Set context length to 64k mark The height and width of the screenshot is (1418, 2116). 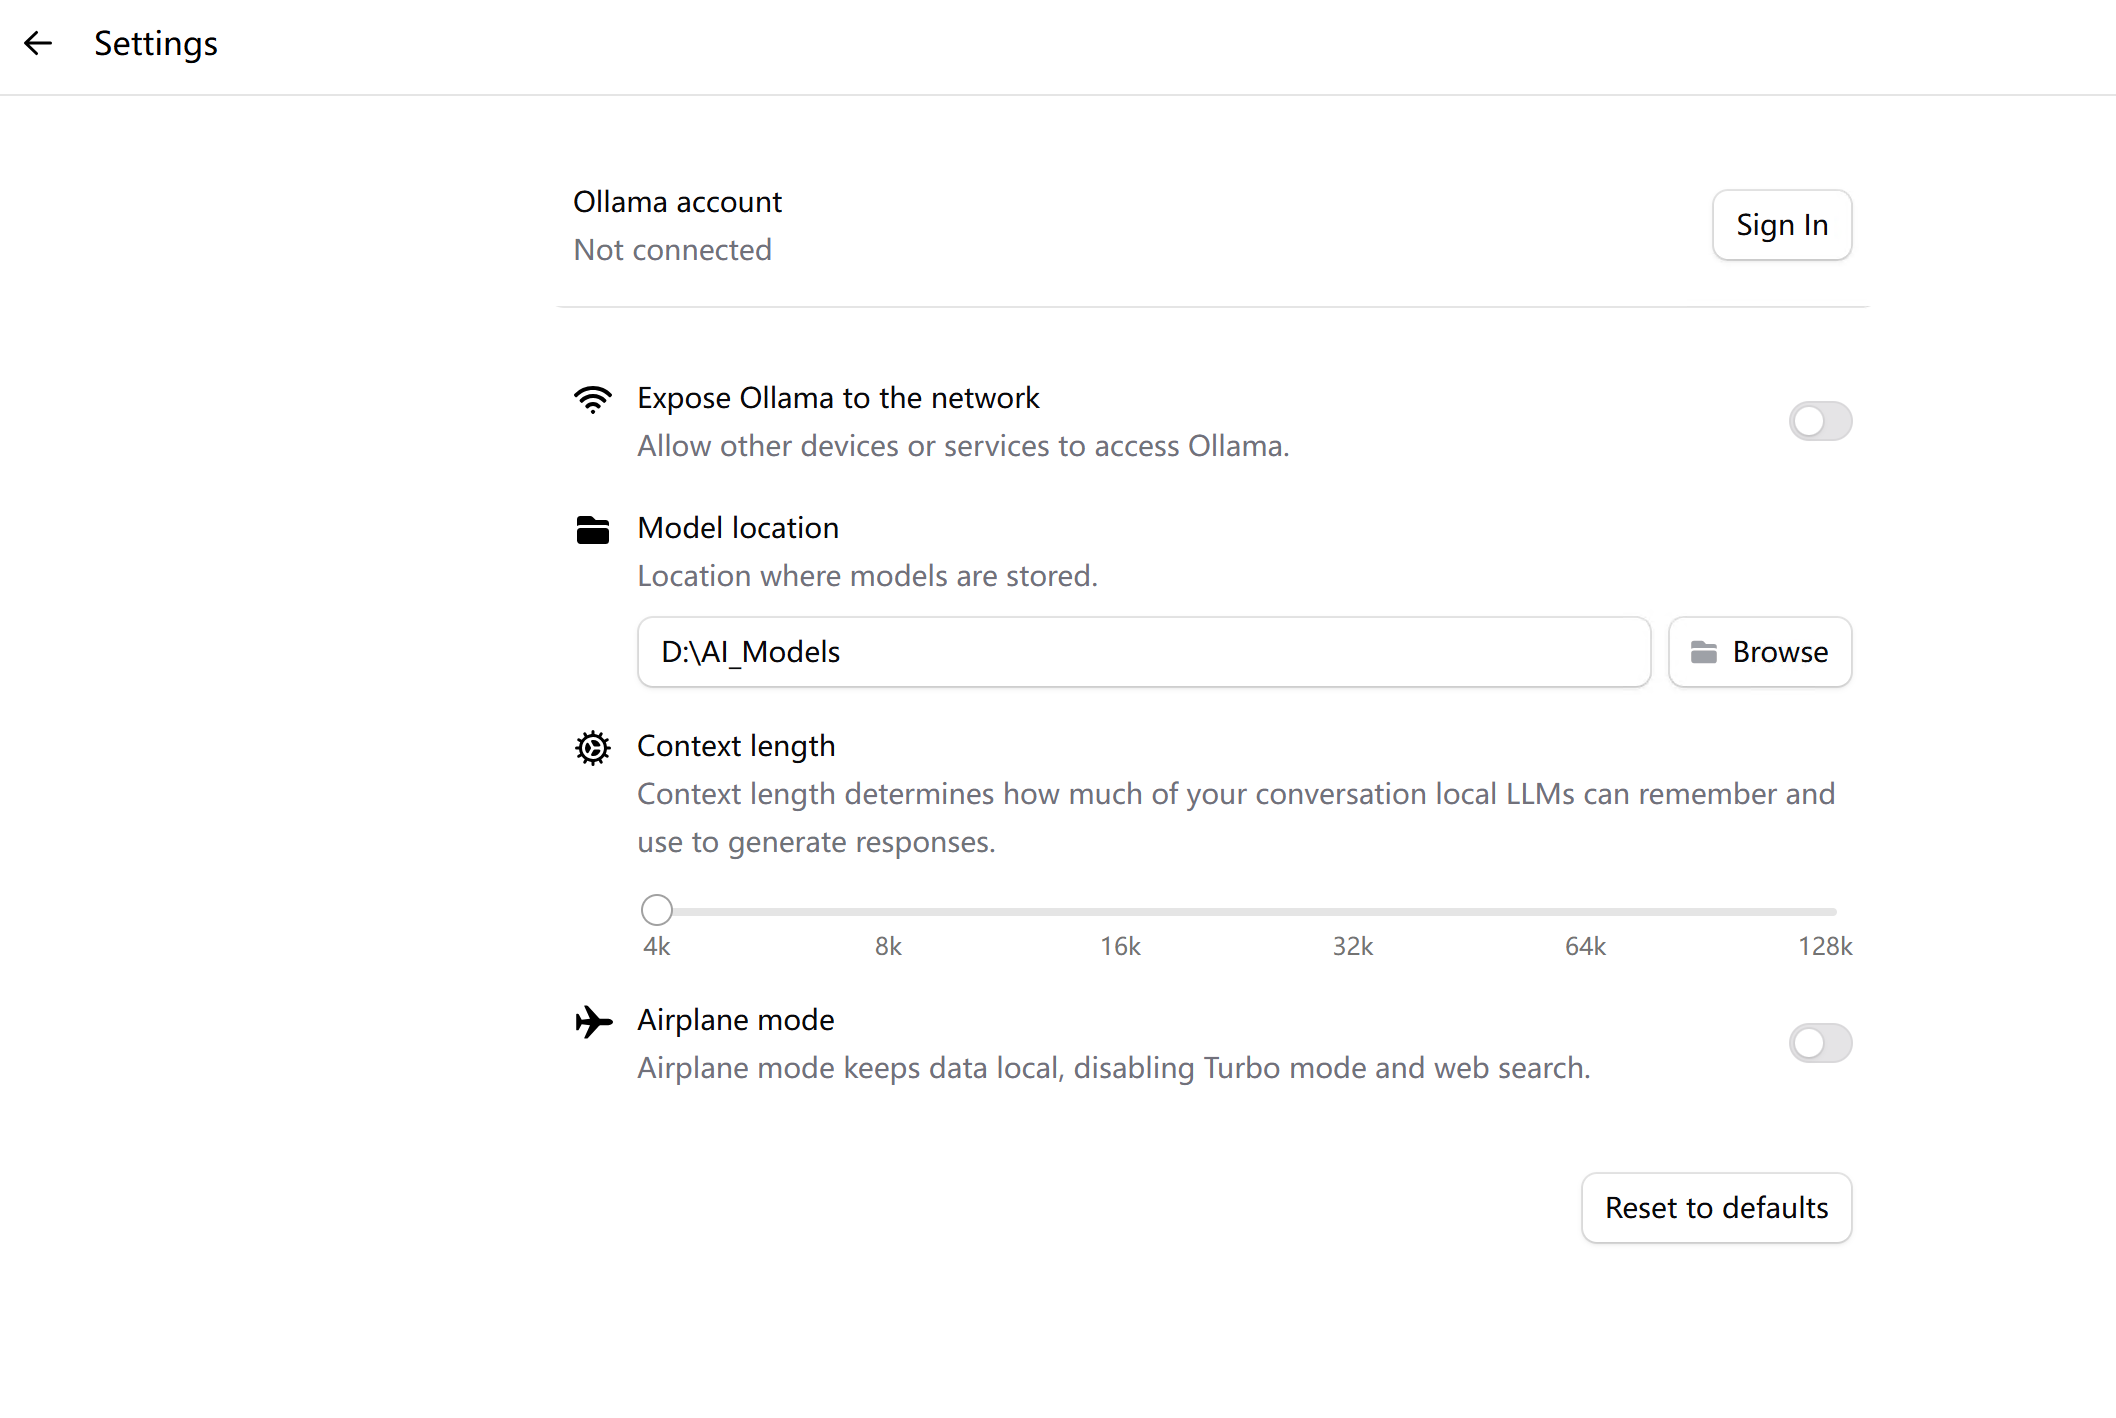pyautogui.click(x=1585, y=911)
